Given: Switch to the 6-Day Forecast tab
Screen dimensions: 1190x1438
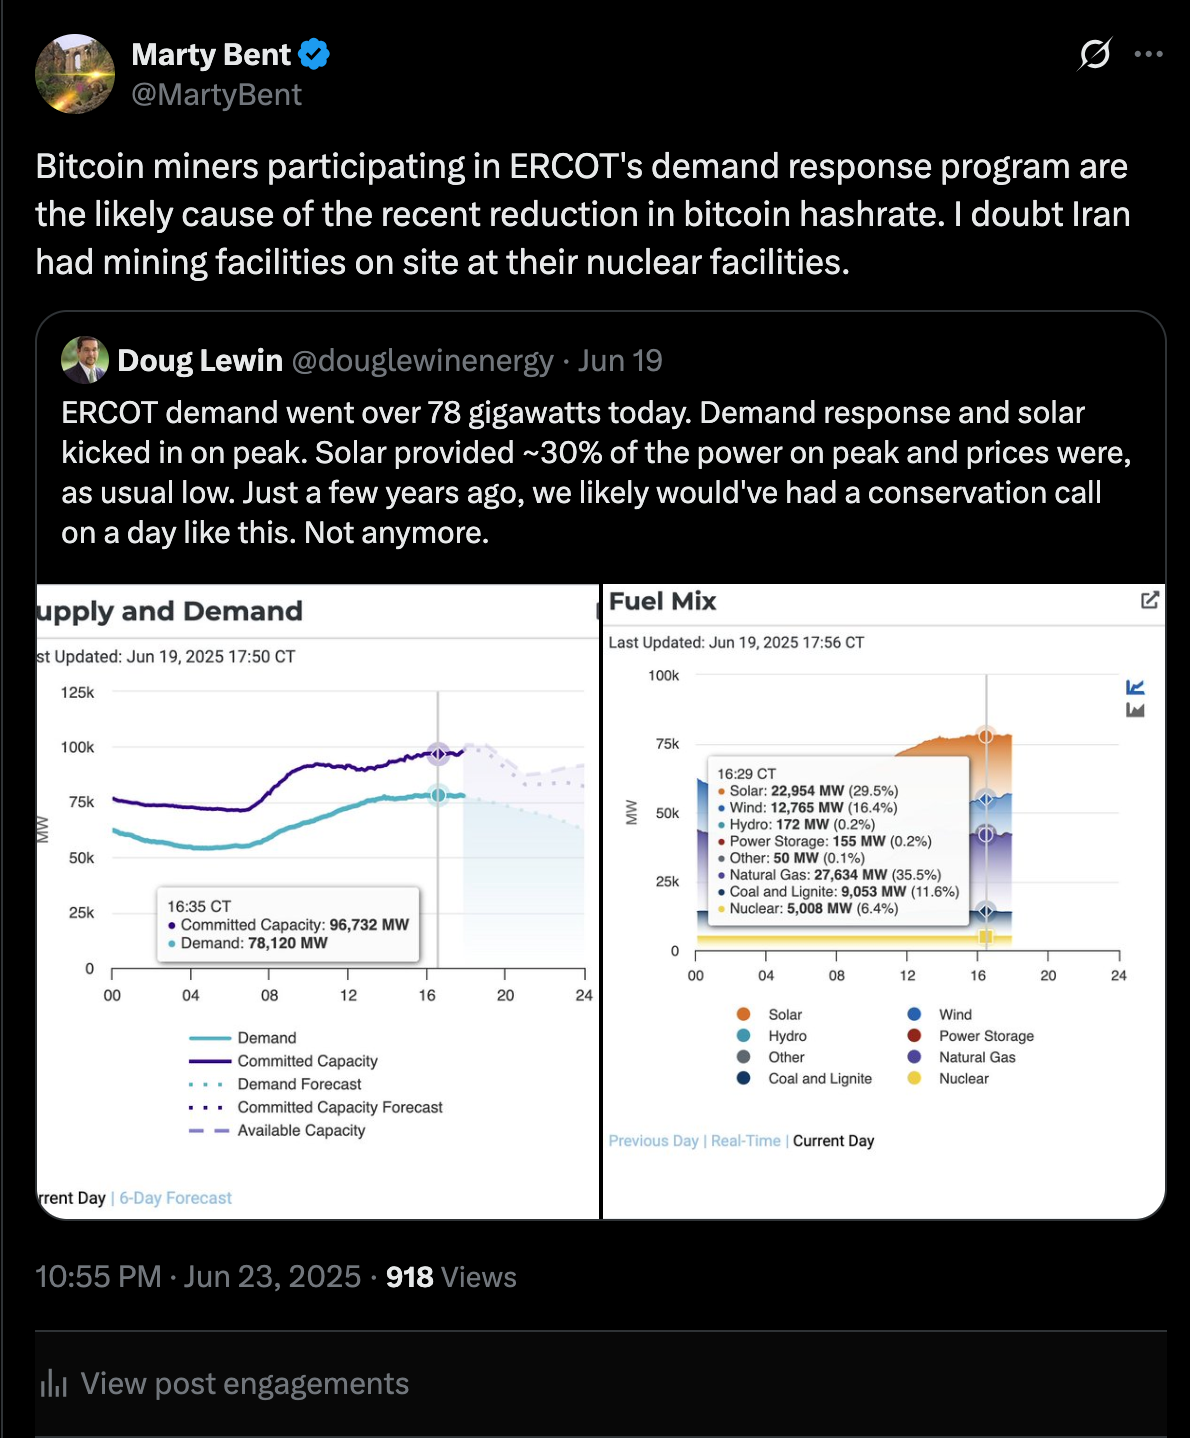Looking at the screenshot, I should (175, 1198).
